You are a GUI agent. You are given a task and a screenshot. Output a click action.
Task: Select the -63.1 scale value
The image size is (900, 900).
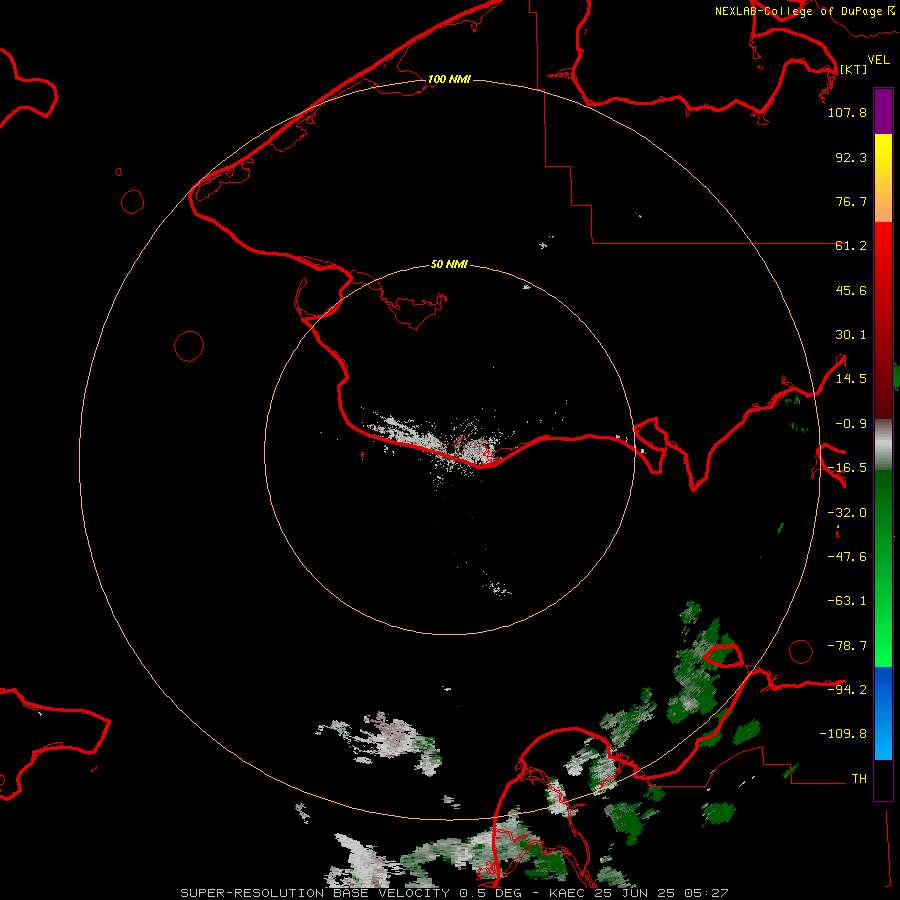[x=847, y=601]
